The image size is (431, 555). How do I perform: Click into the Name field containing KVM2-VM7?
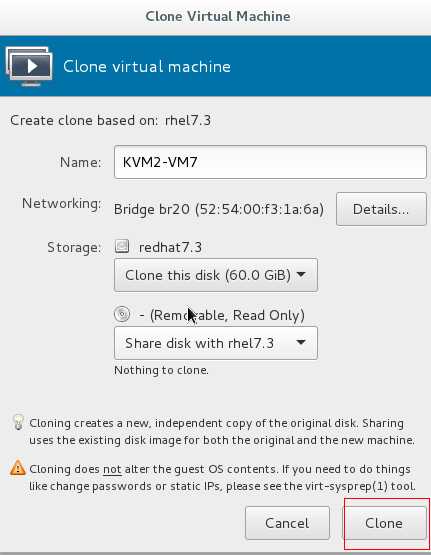tap(270, 162)
